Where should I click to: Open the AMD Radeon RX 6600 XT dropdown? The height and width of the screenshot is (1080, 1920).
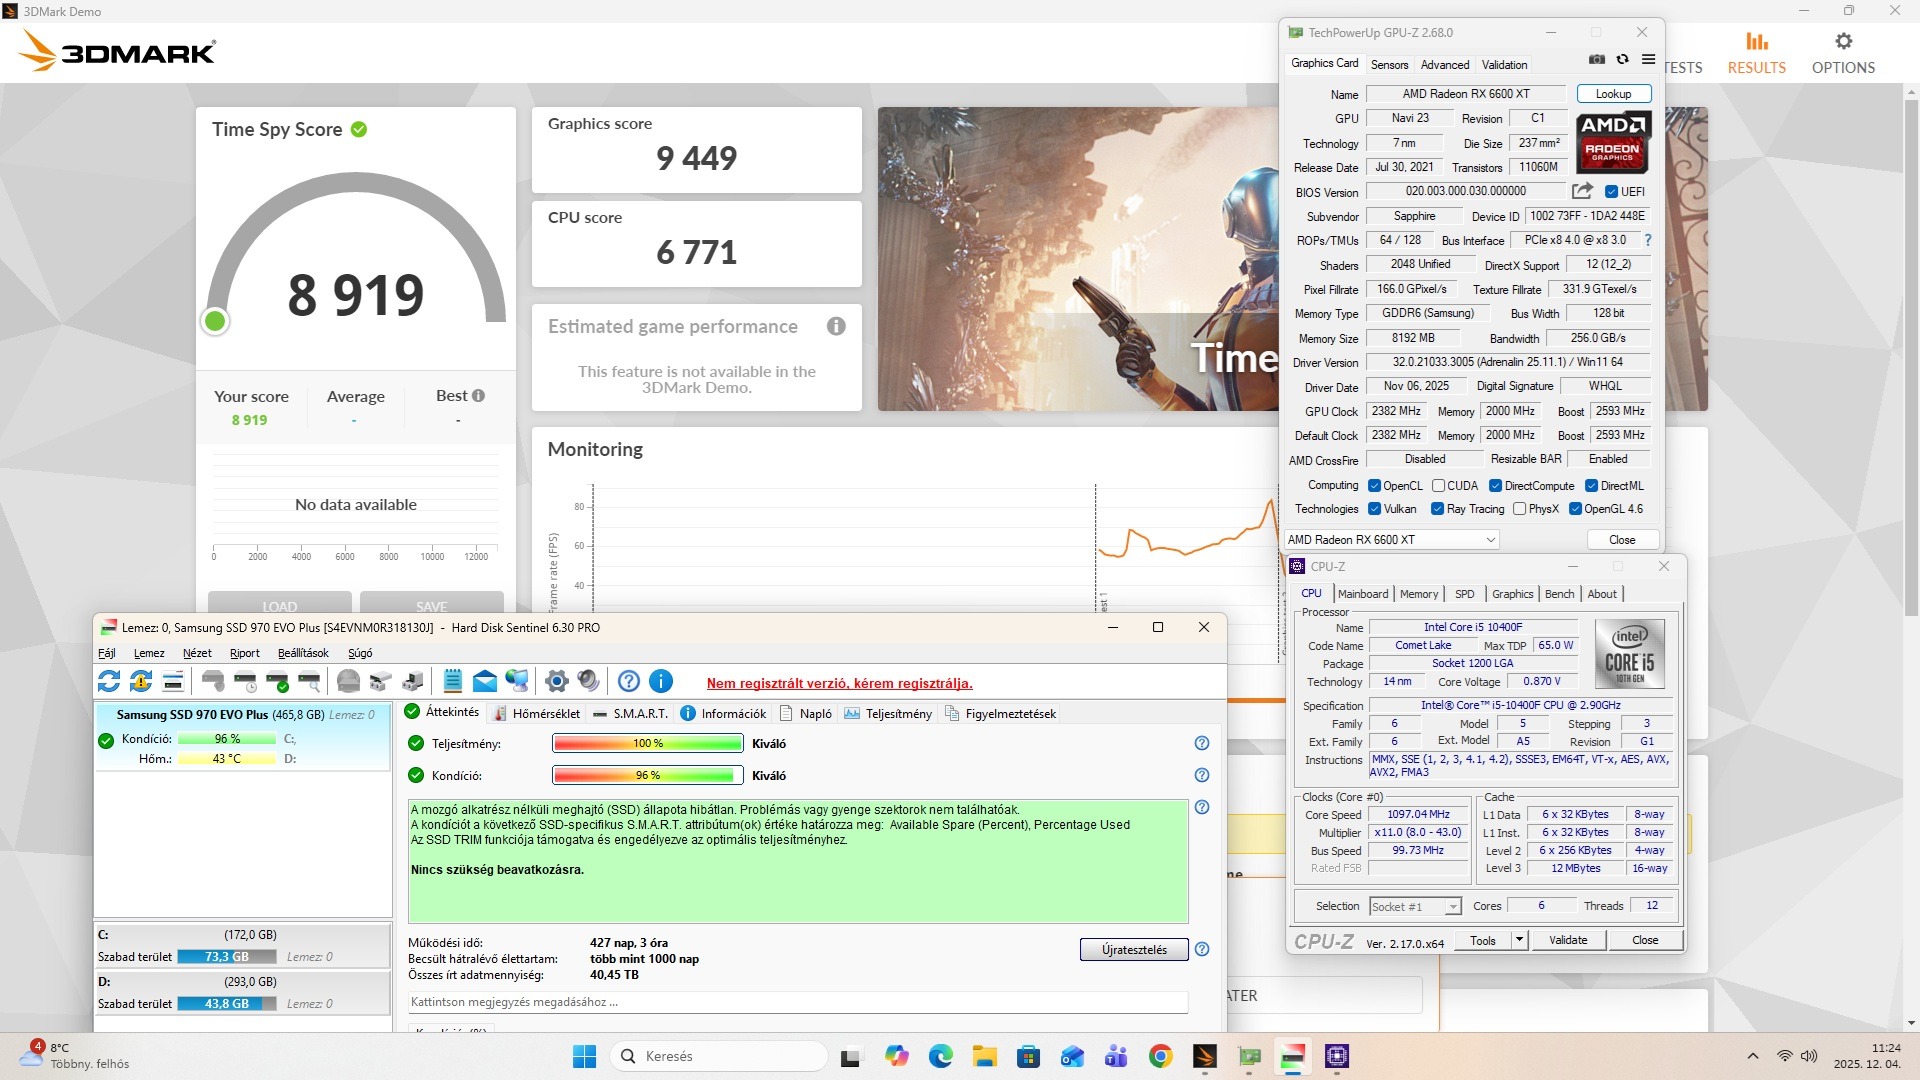(x=1392, y=540)
